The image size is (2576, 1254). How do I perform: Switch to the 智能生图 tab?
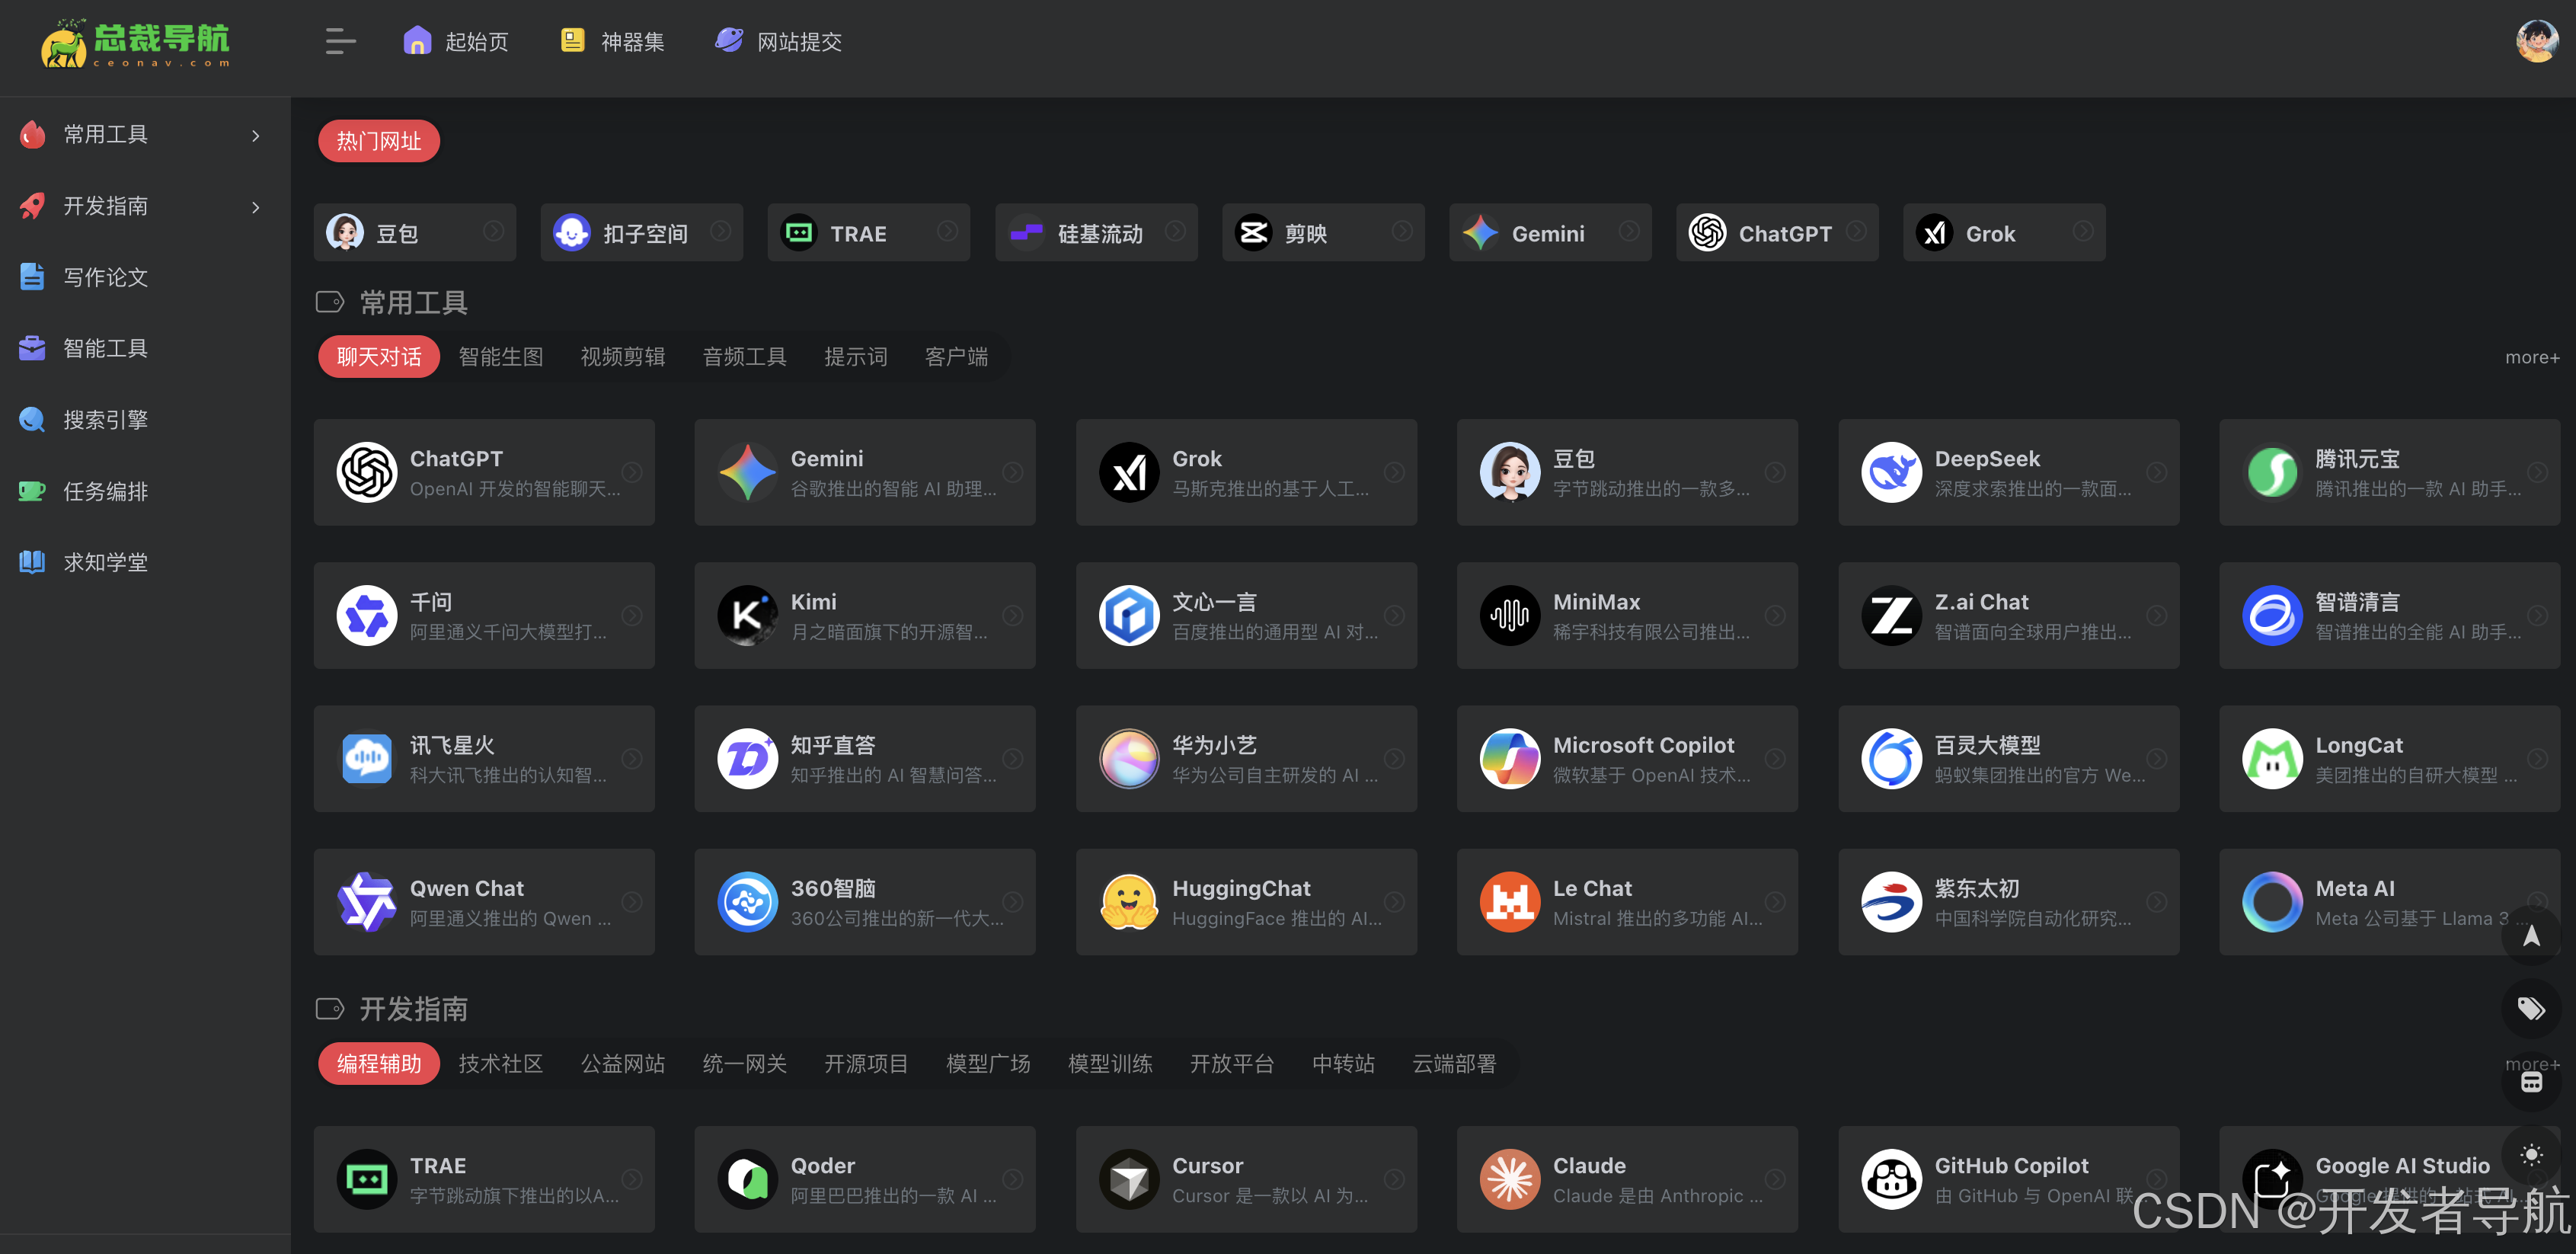point(501,357)
